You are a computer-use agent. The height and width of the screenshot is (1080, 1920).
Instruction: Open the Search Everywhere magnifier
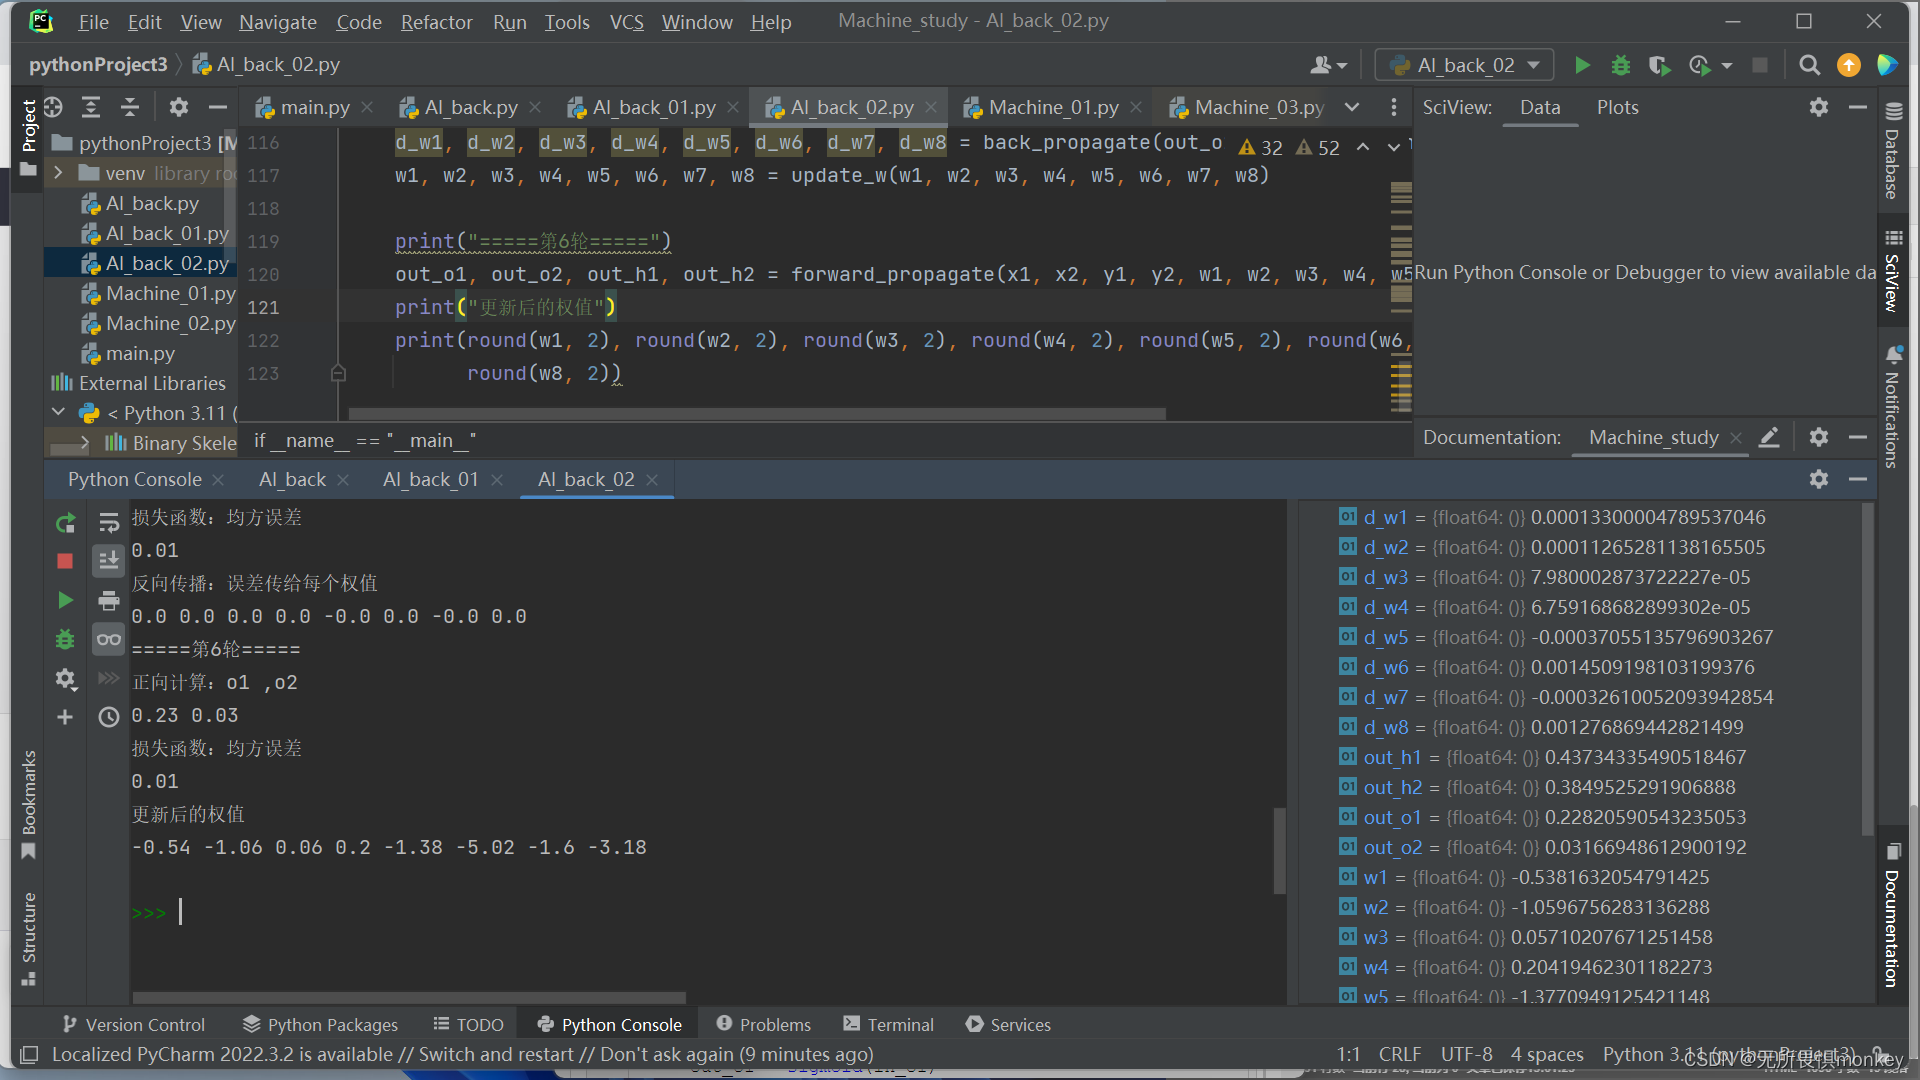1809,65
